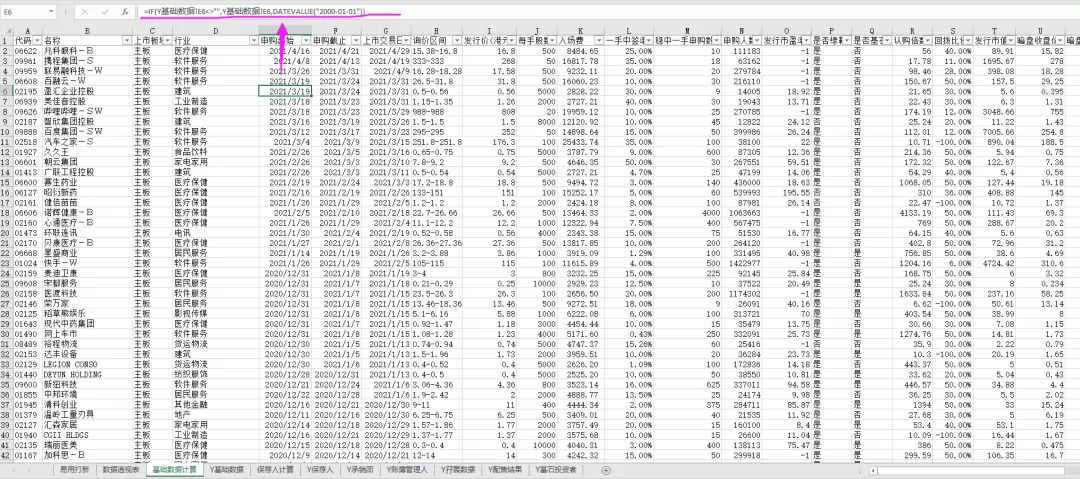Click price range cell 251.8-251.8
1080x479 pixels.
(x=435, y=141)
